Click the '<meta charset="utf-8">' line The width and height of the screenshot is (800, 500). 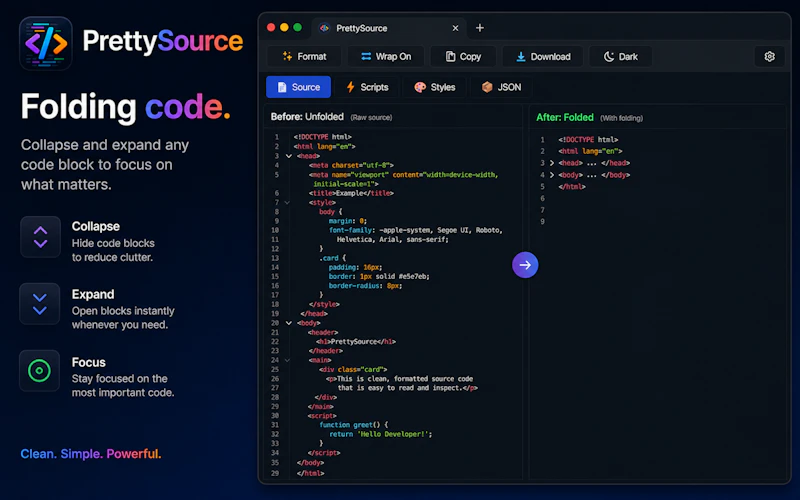pyautogui.click(x=351, y=165)
